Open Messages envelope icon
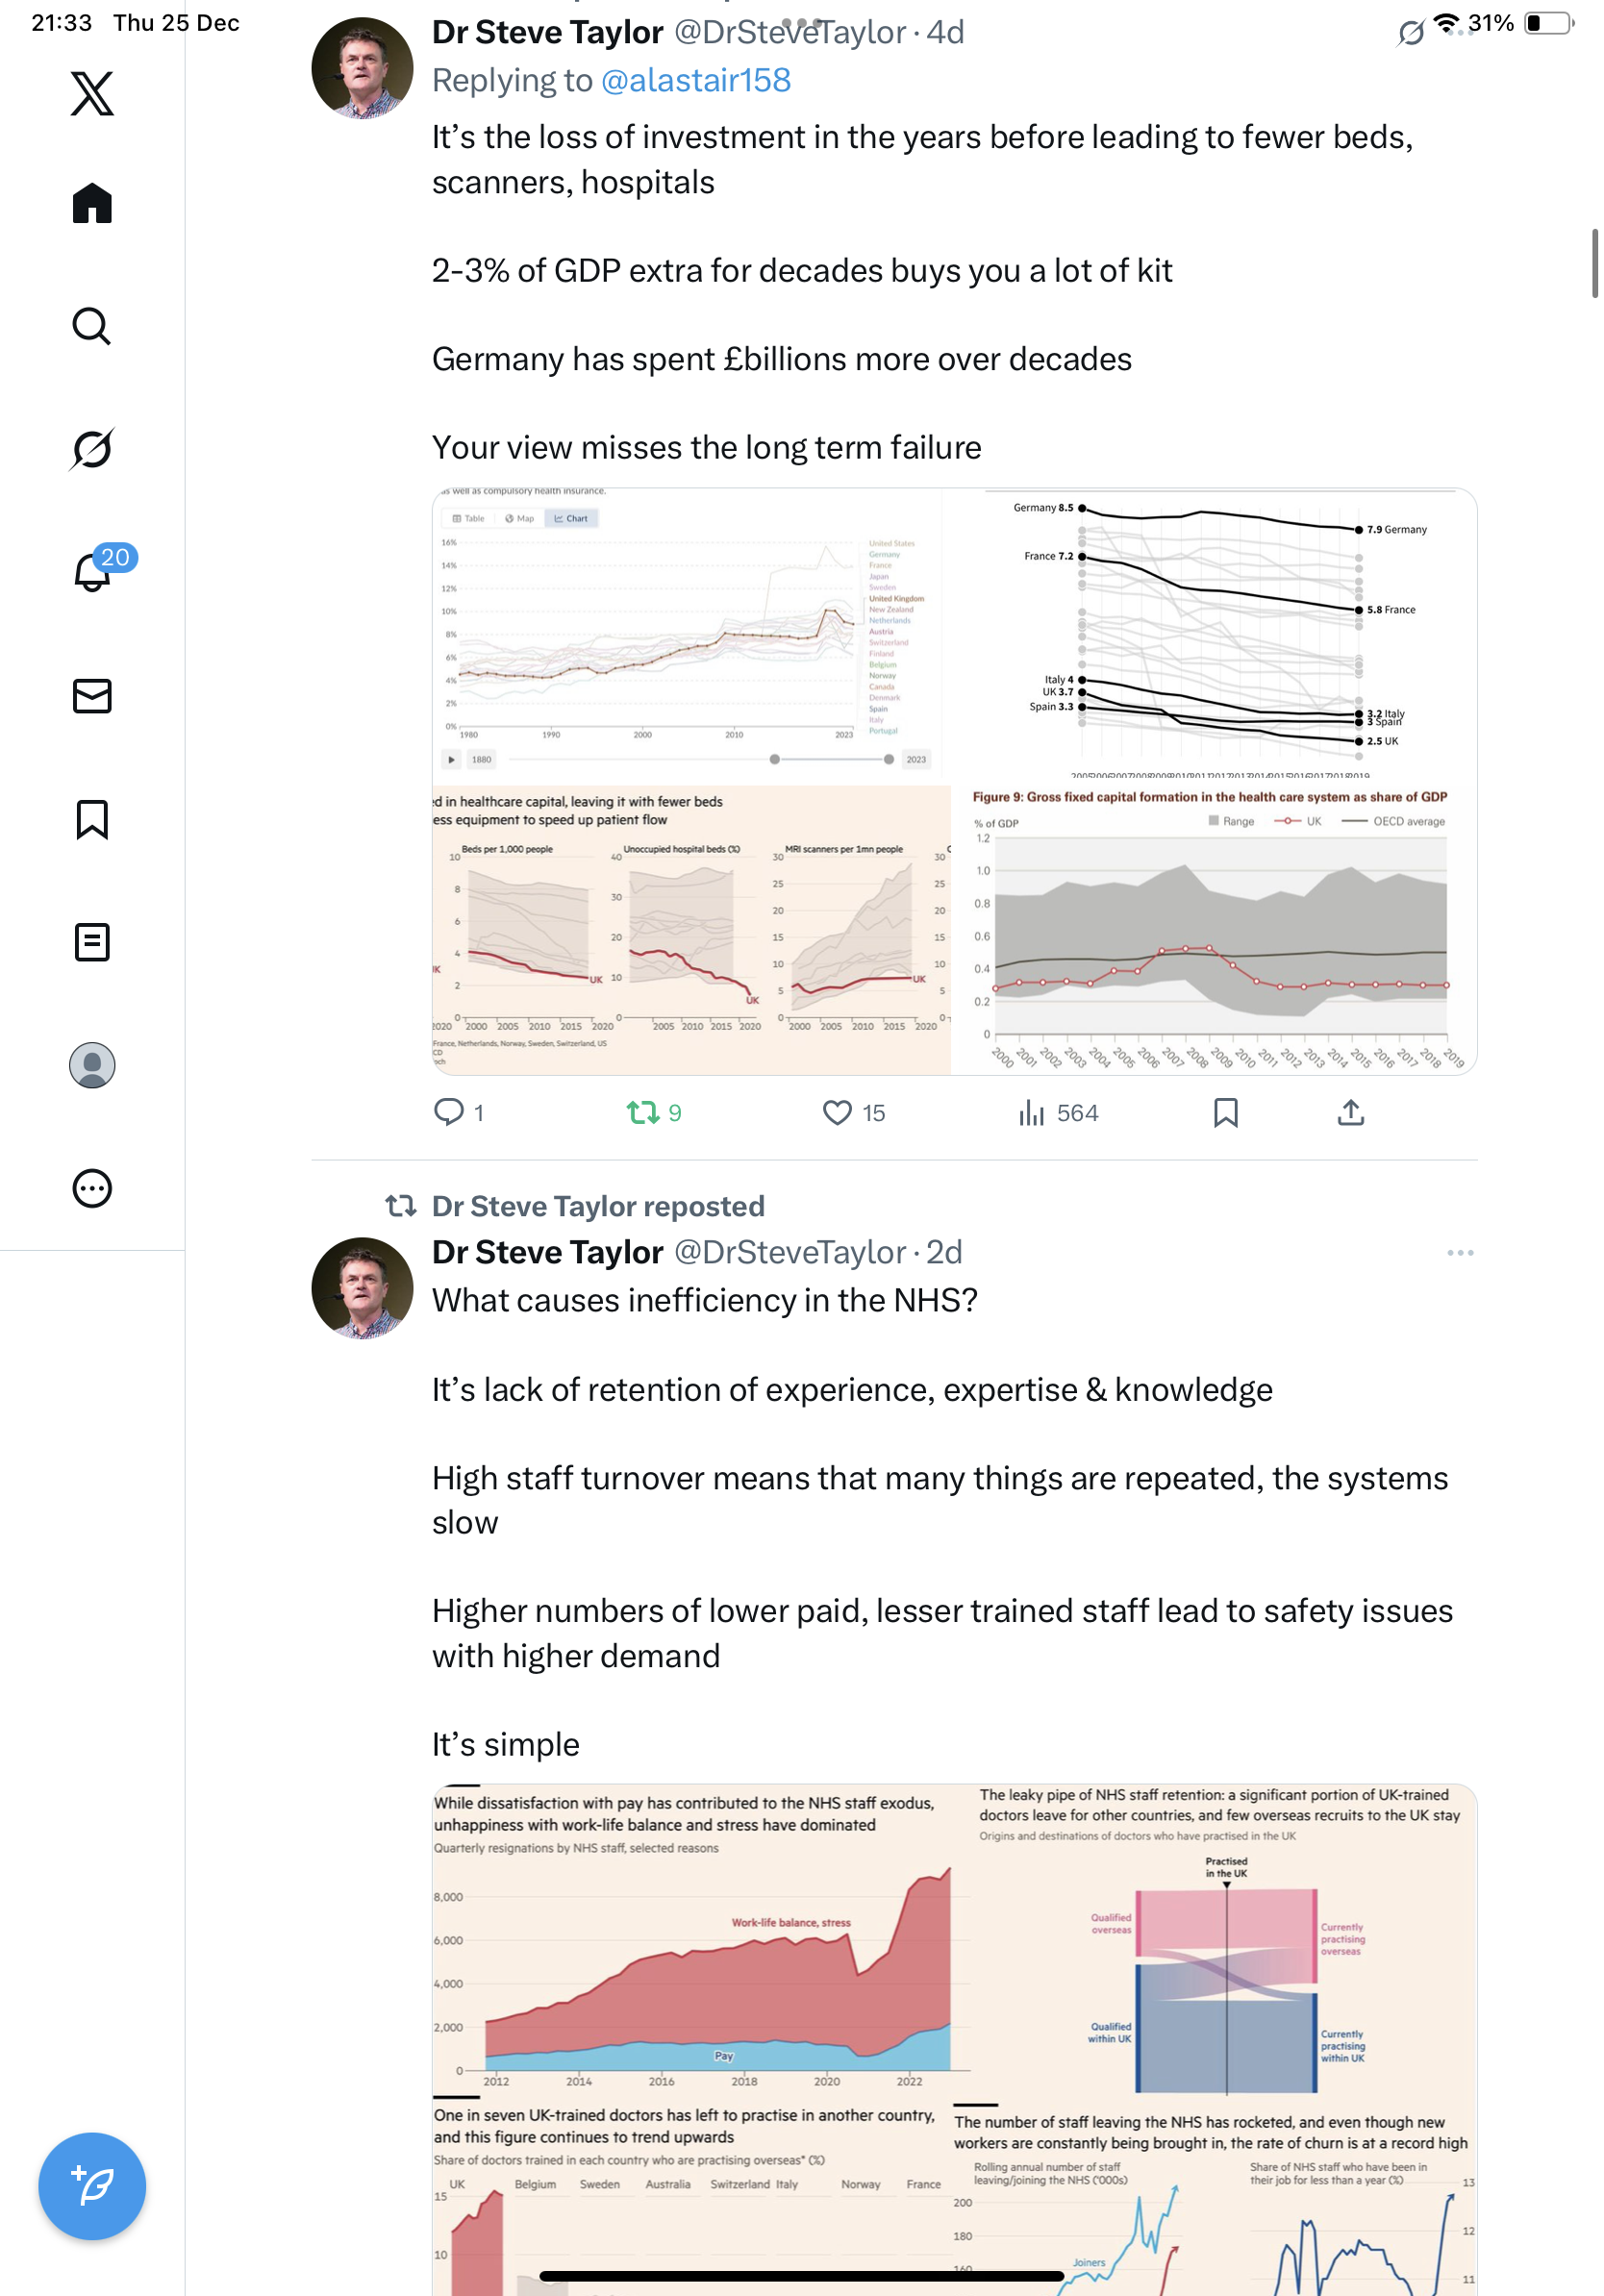1604x2296 pixels. coord(92,696)
